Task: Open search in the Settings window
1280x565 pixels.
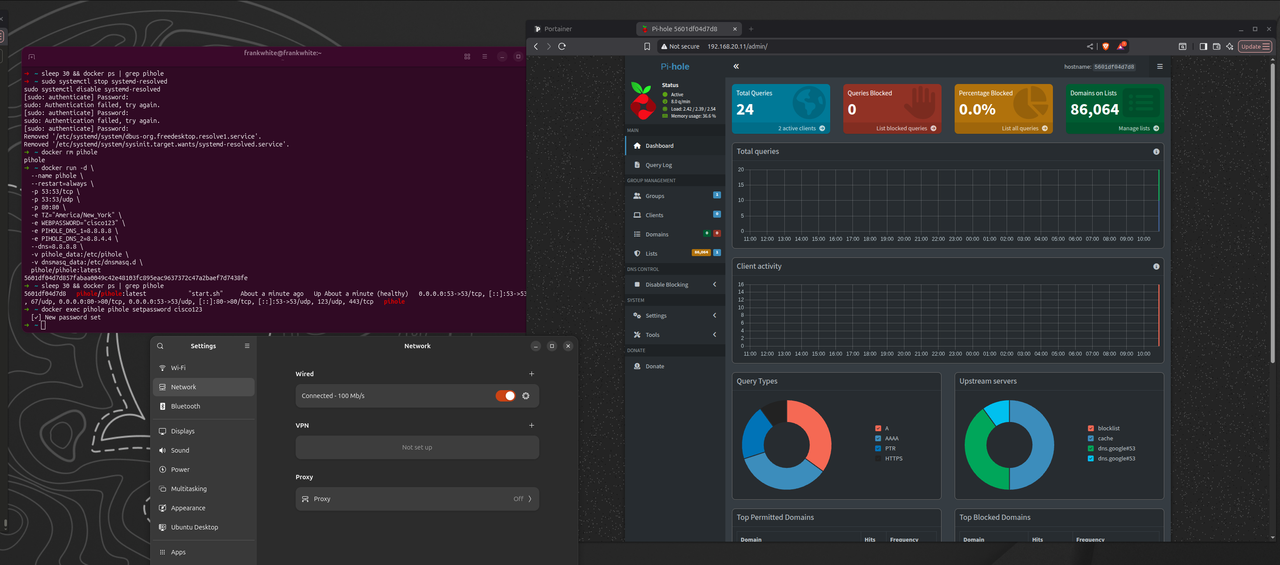Action: pos(160,346)
